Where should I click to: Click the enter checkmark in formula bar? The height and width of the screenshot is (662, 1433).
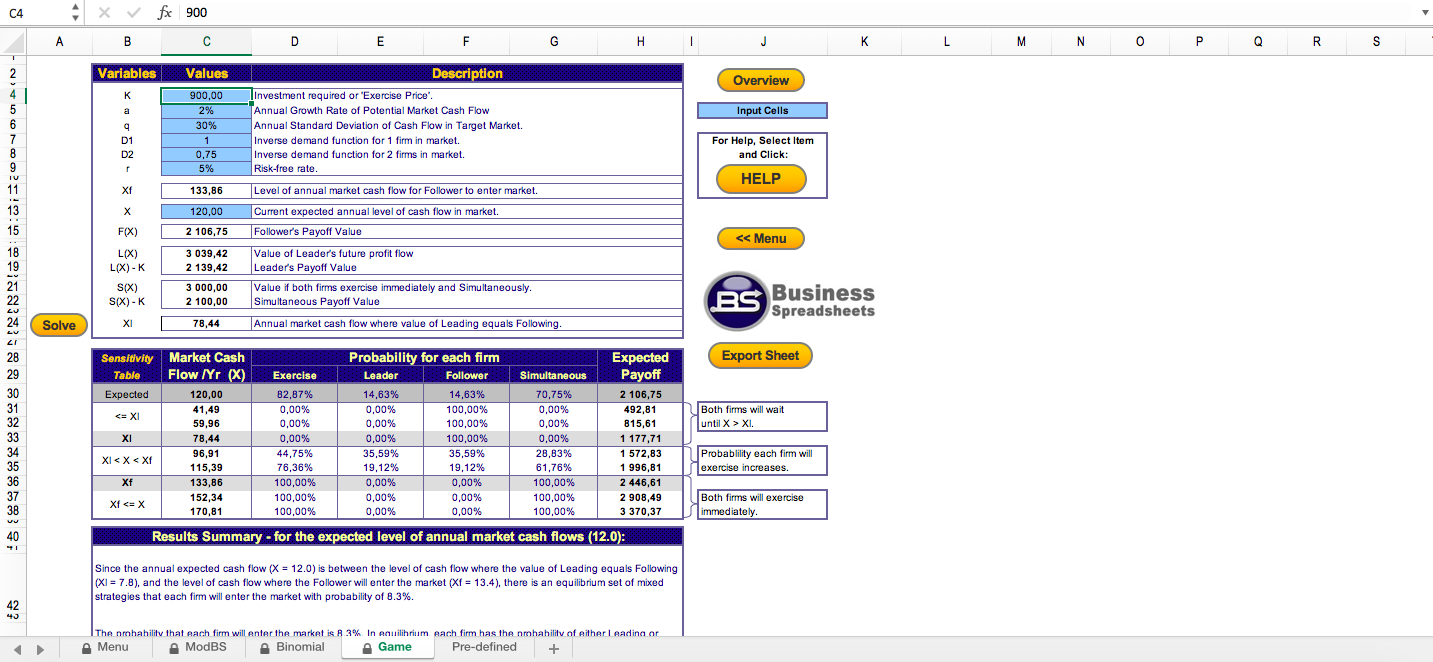(x=134, y=13)
